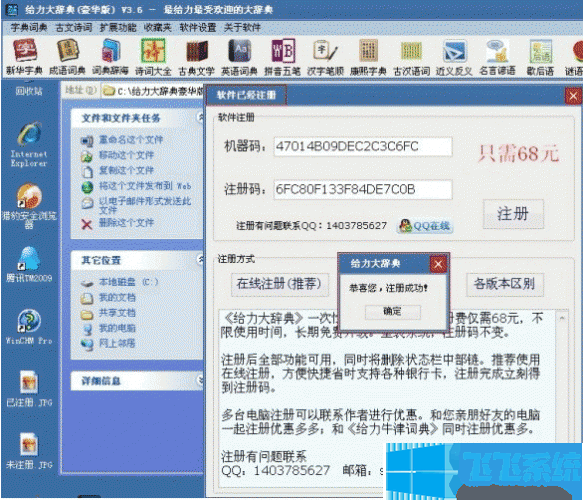583x500 pixels.
Task: Click the 将这个文件发布到 Web globe icon
Action: (x=87, y=187)
